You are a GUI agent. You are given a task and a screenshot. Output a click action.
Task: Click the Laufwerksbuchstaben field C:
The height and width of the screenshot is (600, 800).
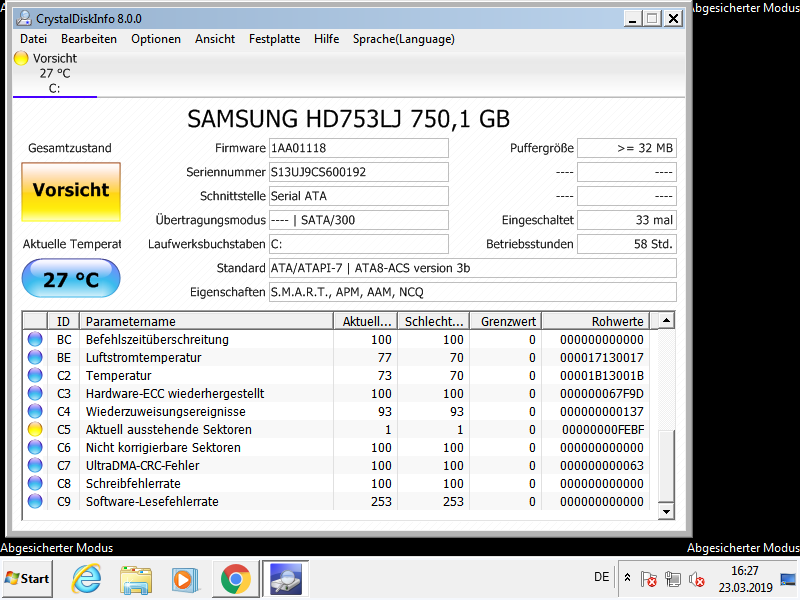pyautogui.click(x=359, y=244)
